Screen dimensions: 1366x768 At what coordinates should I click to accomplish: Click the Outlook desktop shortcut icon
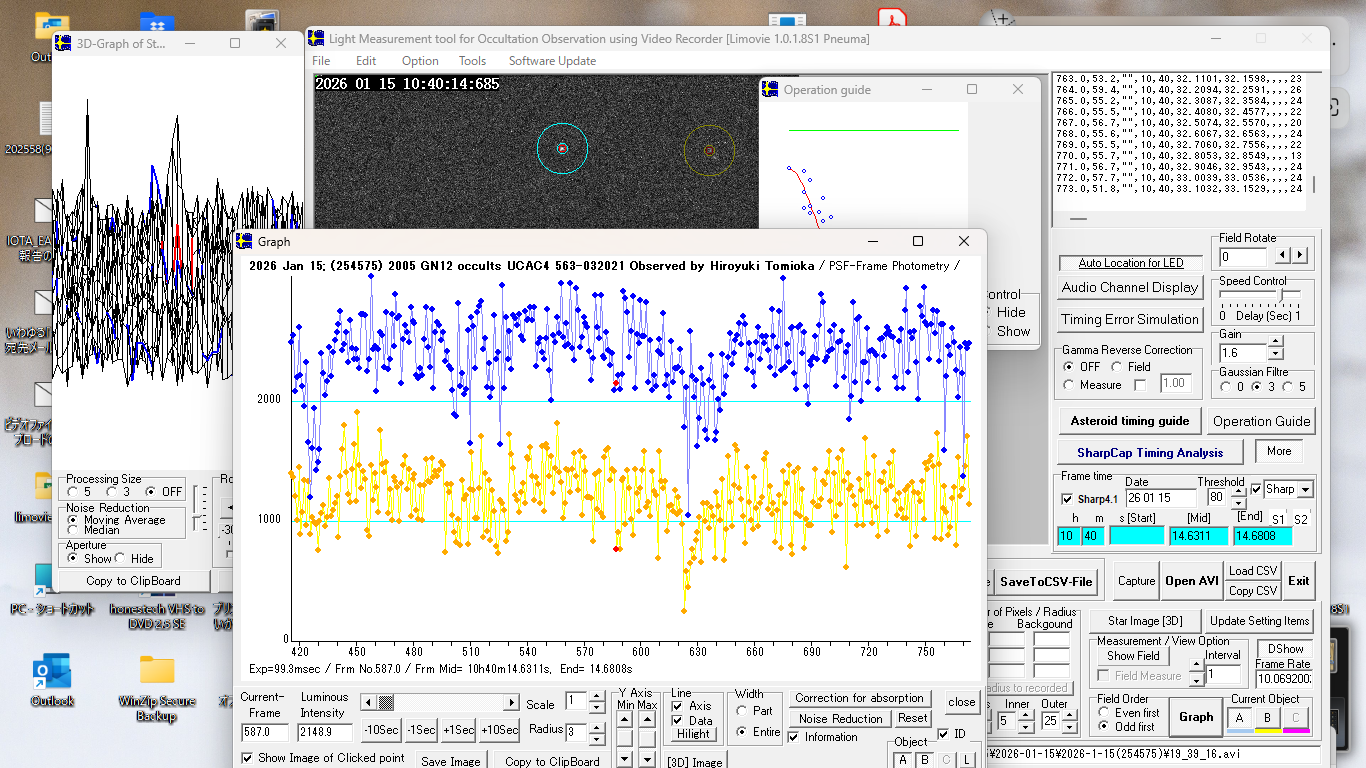(51, 672)
